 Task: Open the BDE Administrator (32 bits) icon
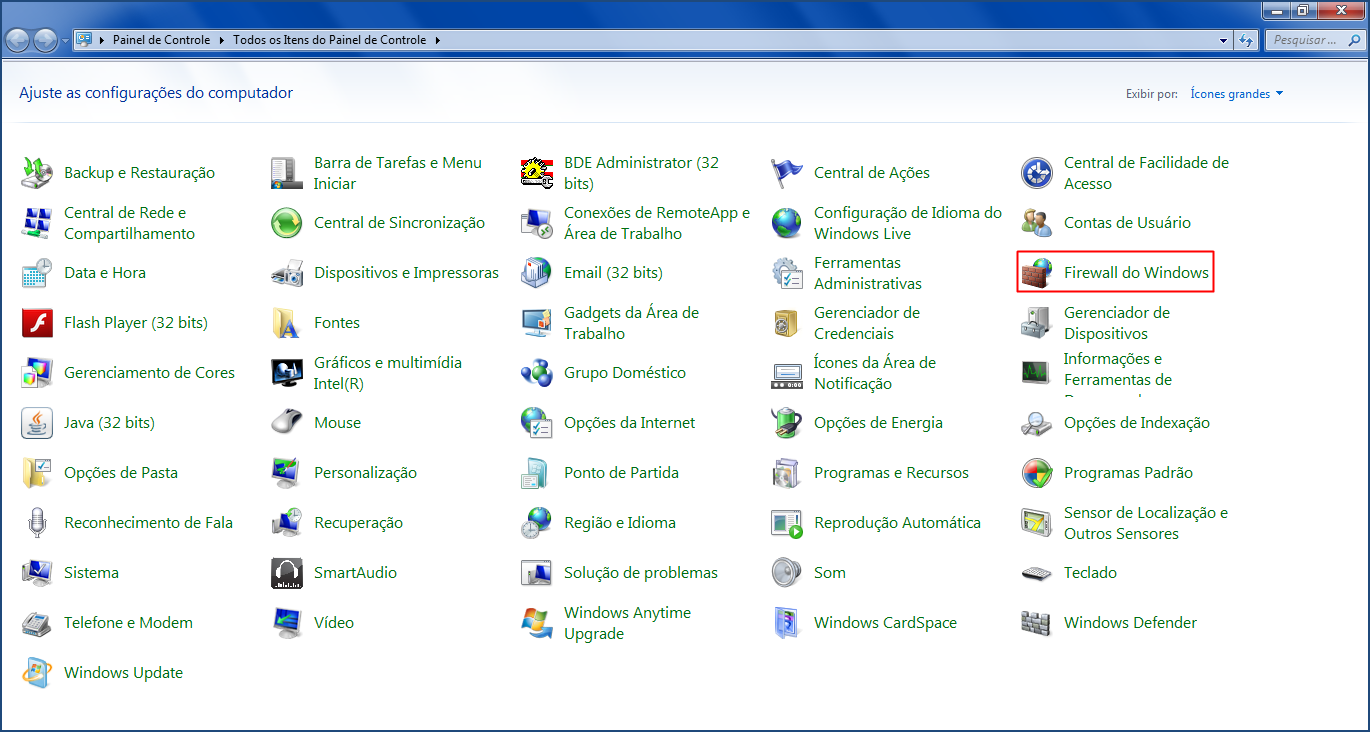pos(537,173)
